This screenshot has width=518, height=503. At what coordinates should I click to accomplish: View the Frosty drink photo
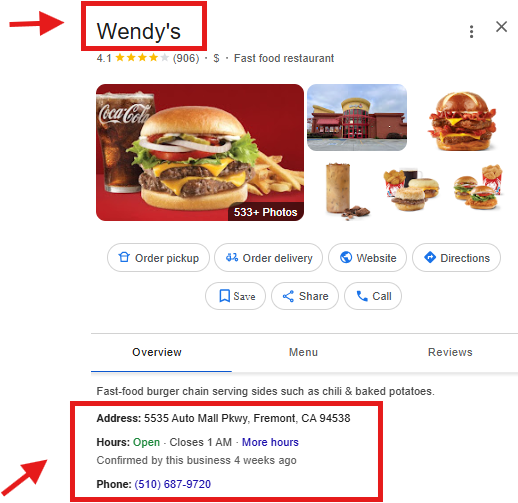coord(347,192)
